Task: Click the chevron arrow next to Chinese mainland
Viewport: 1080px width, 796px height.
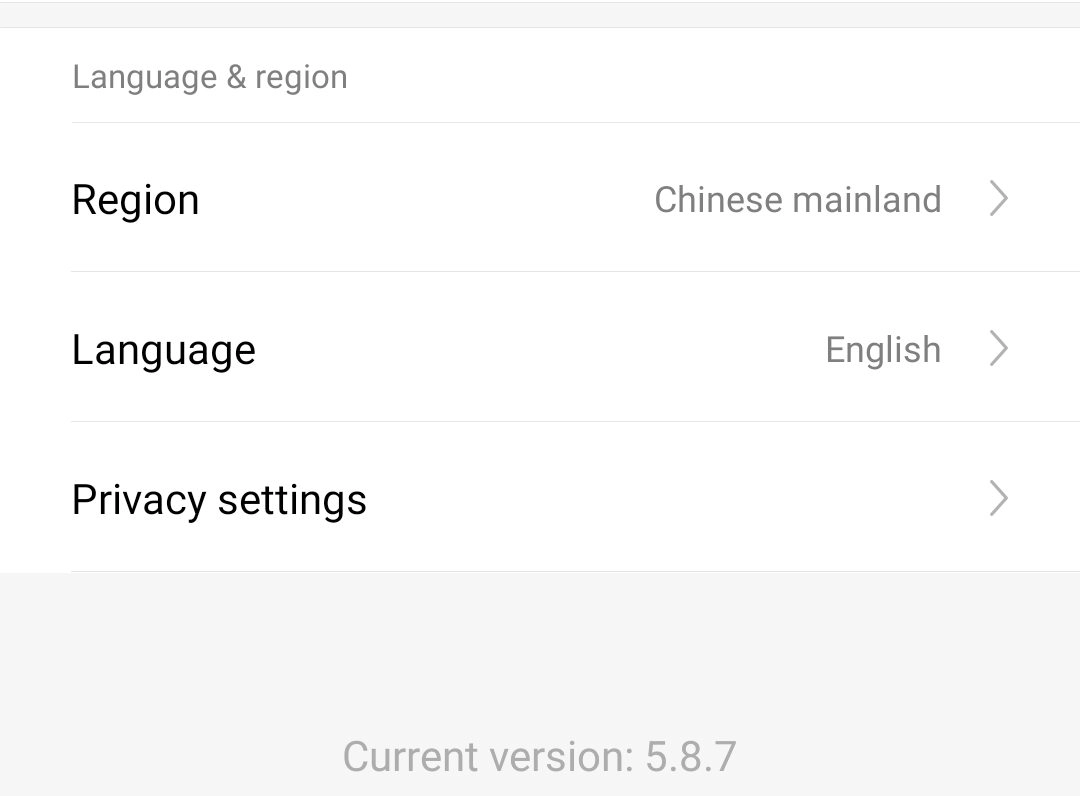Action: coord(998,199)
